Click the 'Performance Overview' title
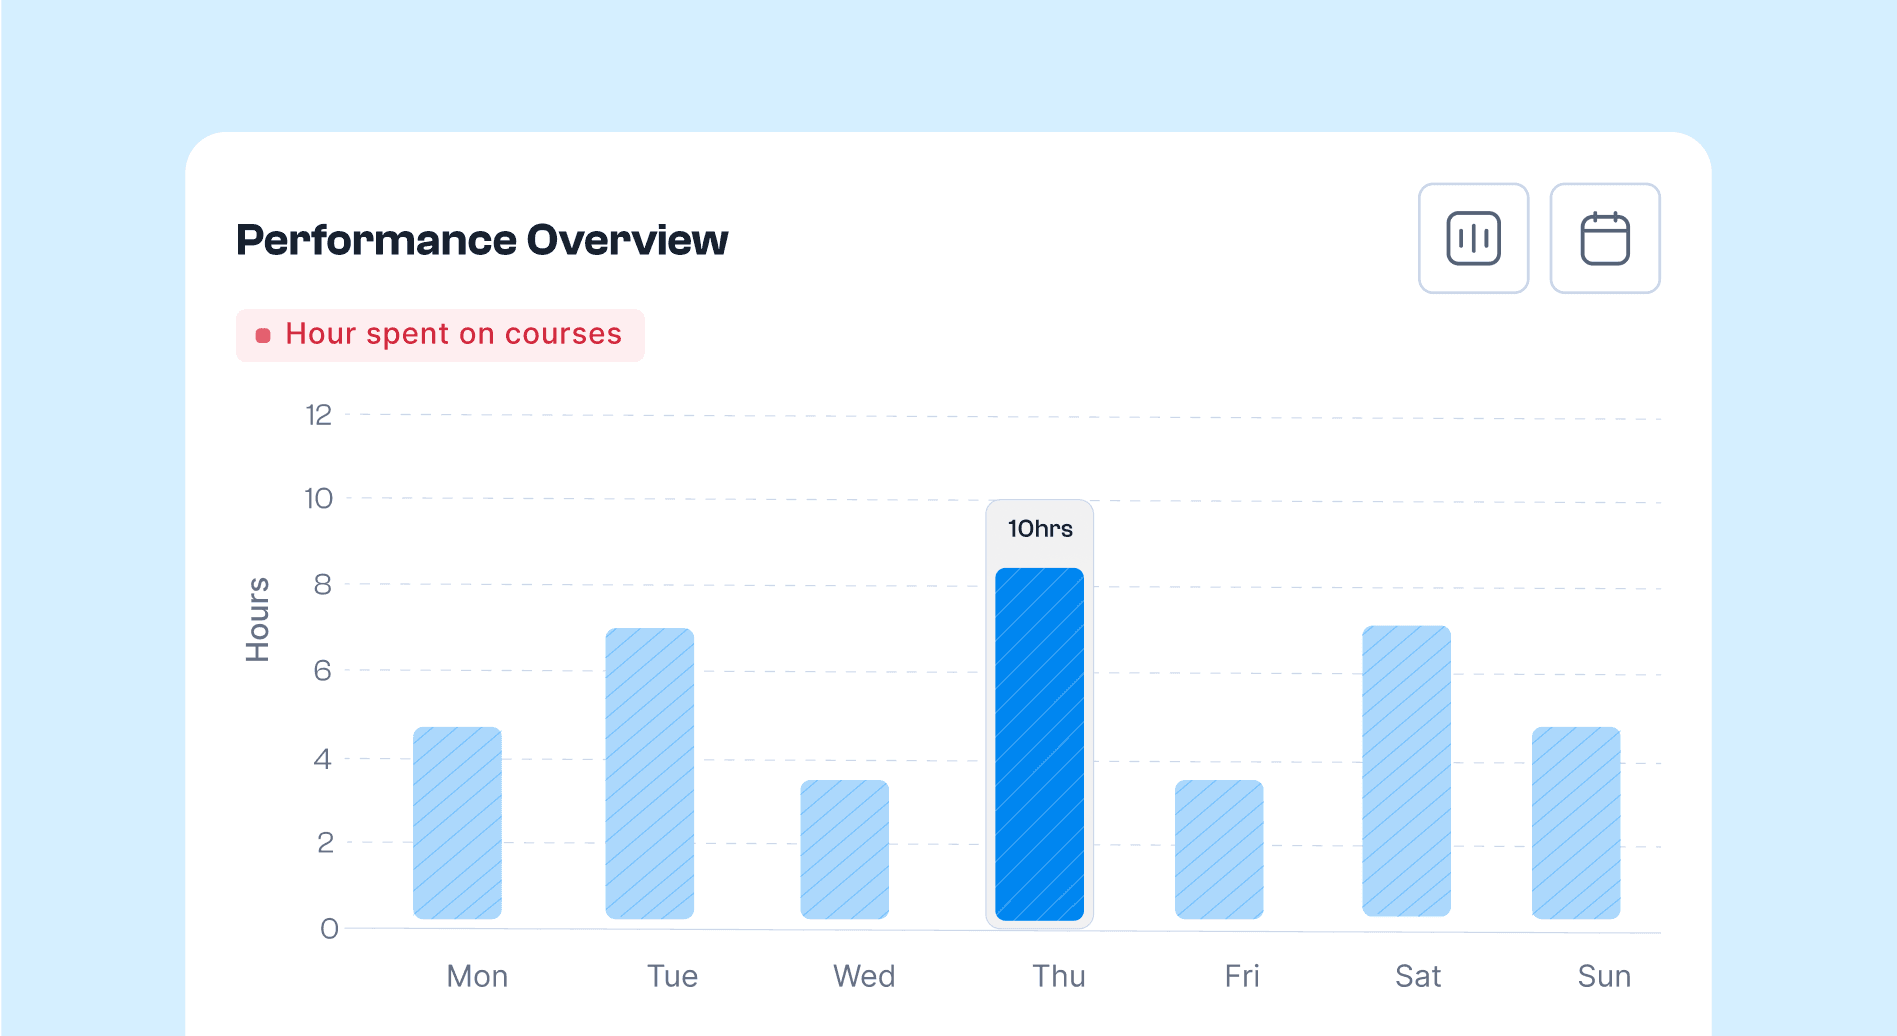1897x1036 pixels. [x=482, y=239]
